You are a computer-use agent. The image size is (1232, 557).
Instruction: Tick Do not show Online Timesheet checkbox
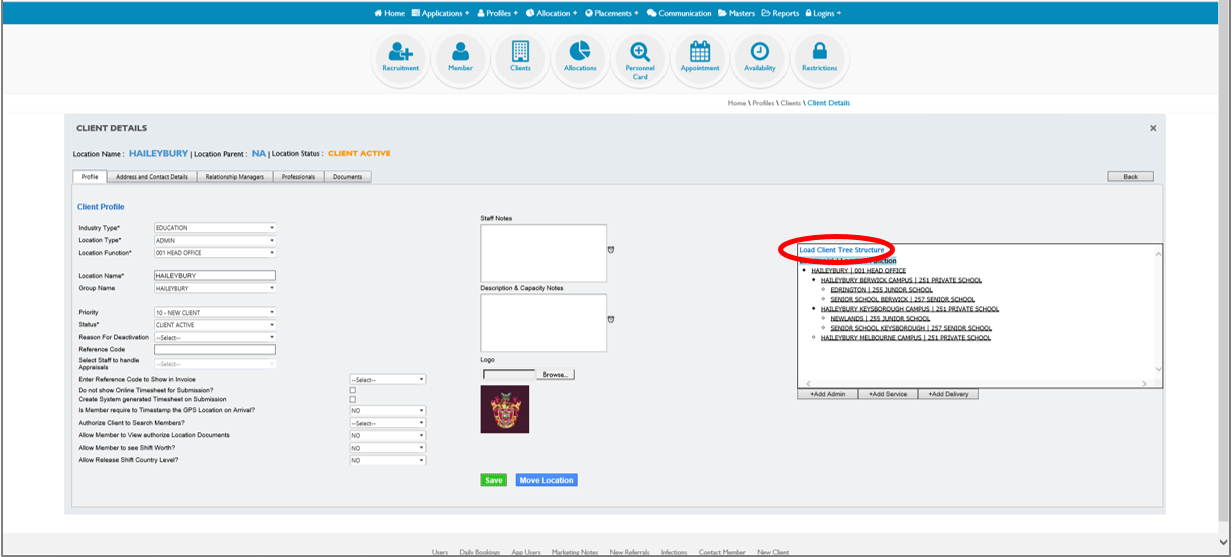click(x=352, y=390)
